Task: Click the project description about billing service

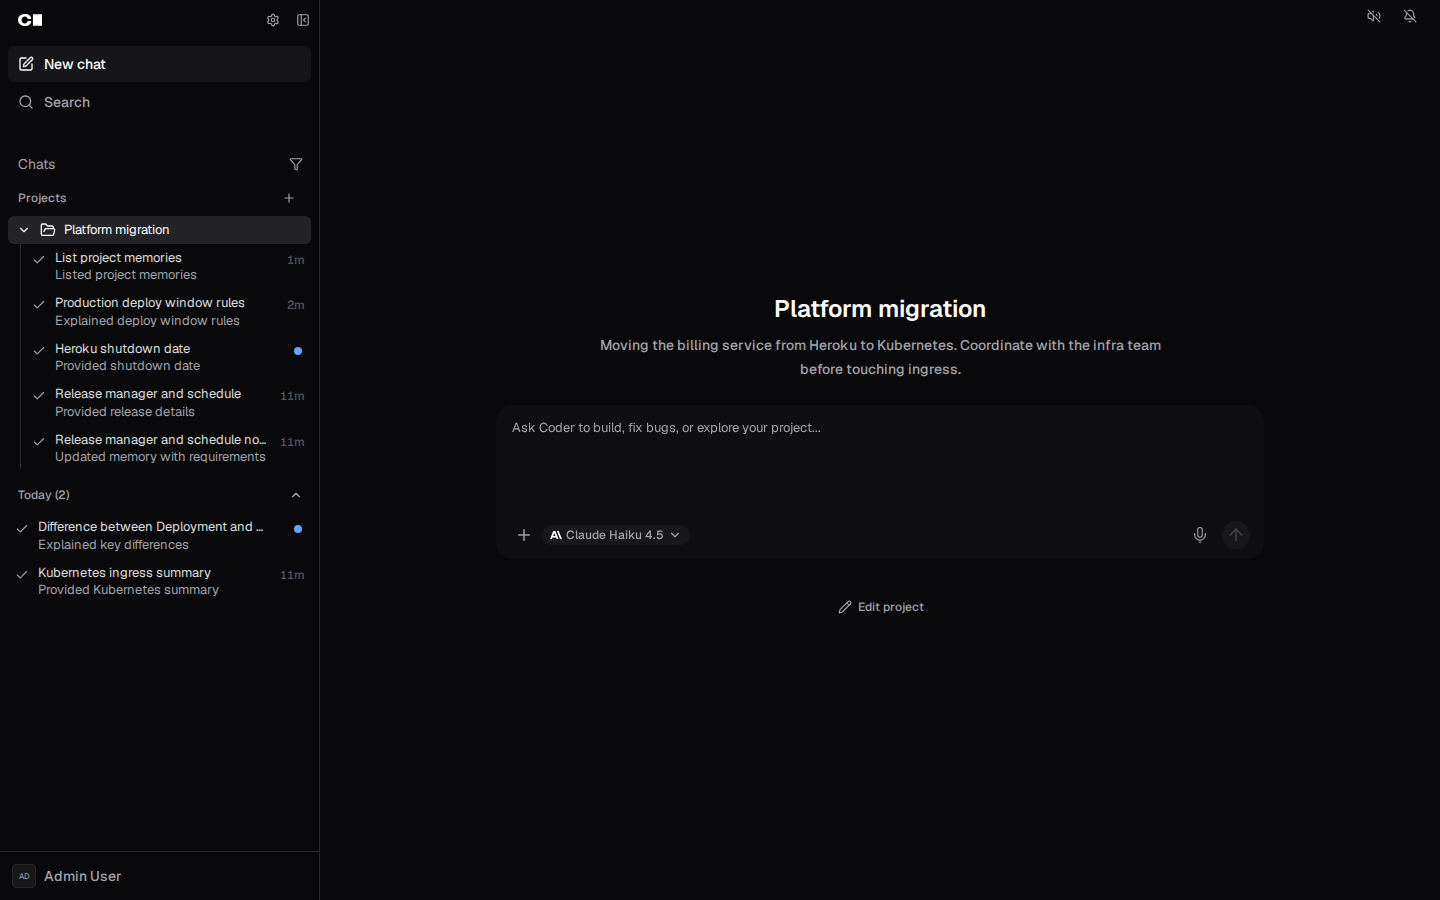Action: click(880, 357)
